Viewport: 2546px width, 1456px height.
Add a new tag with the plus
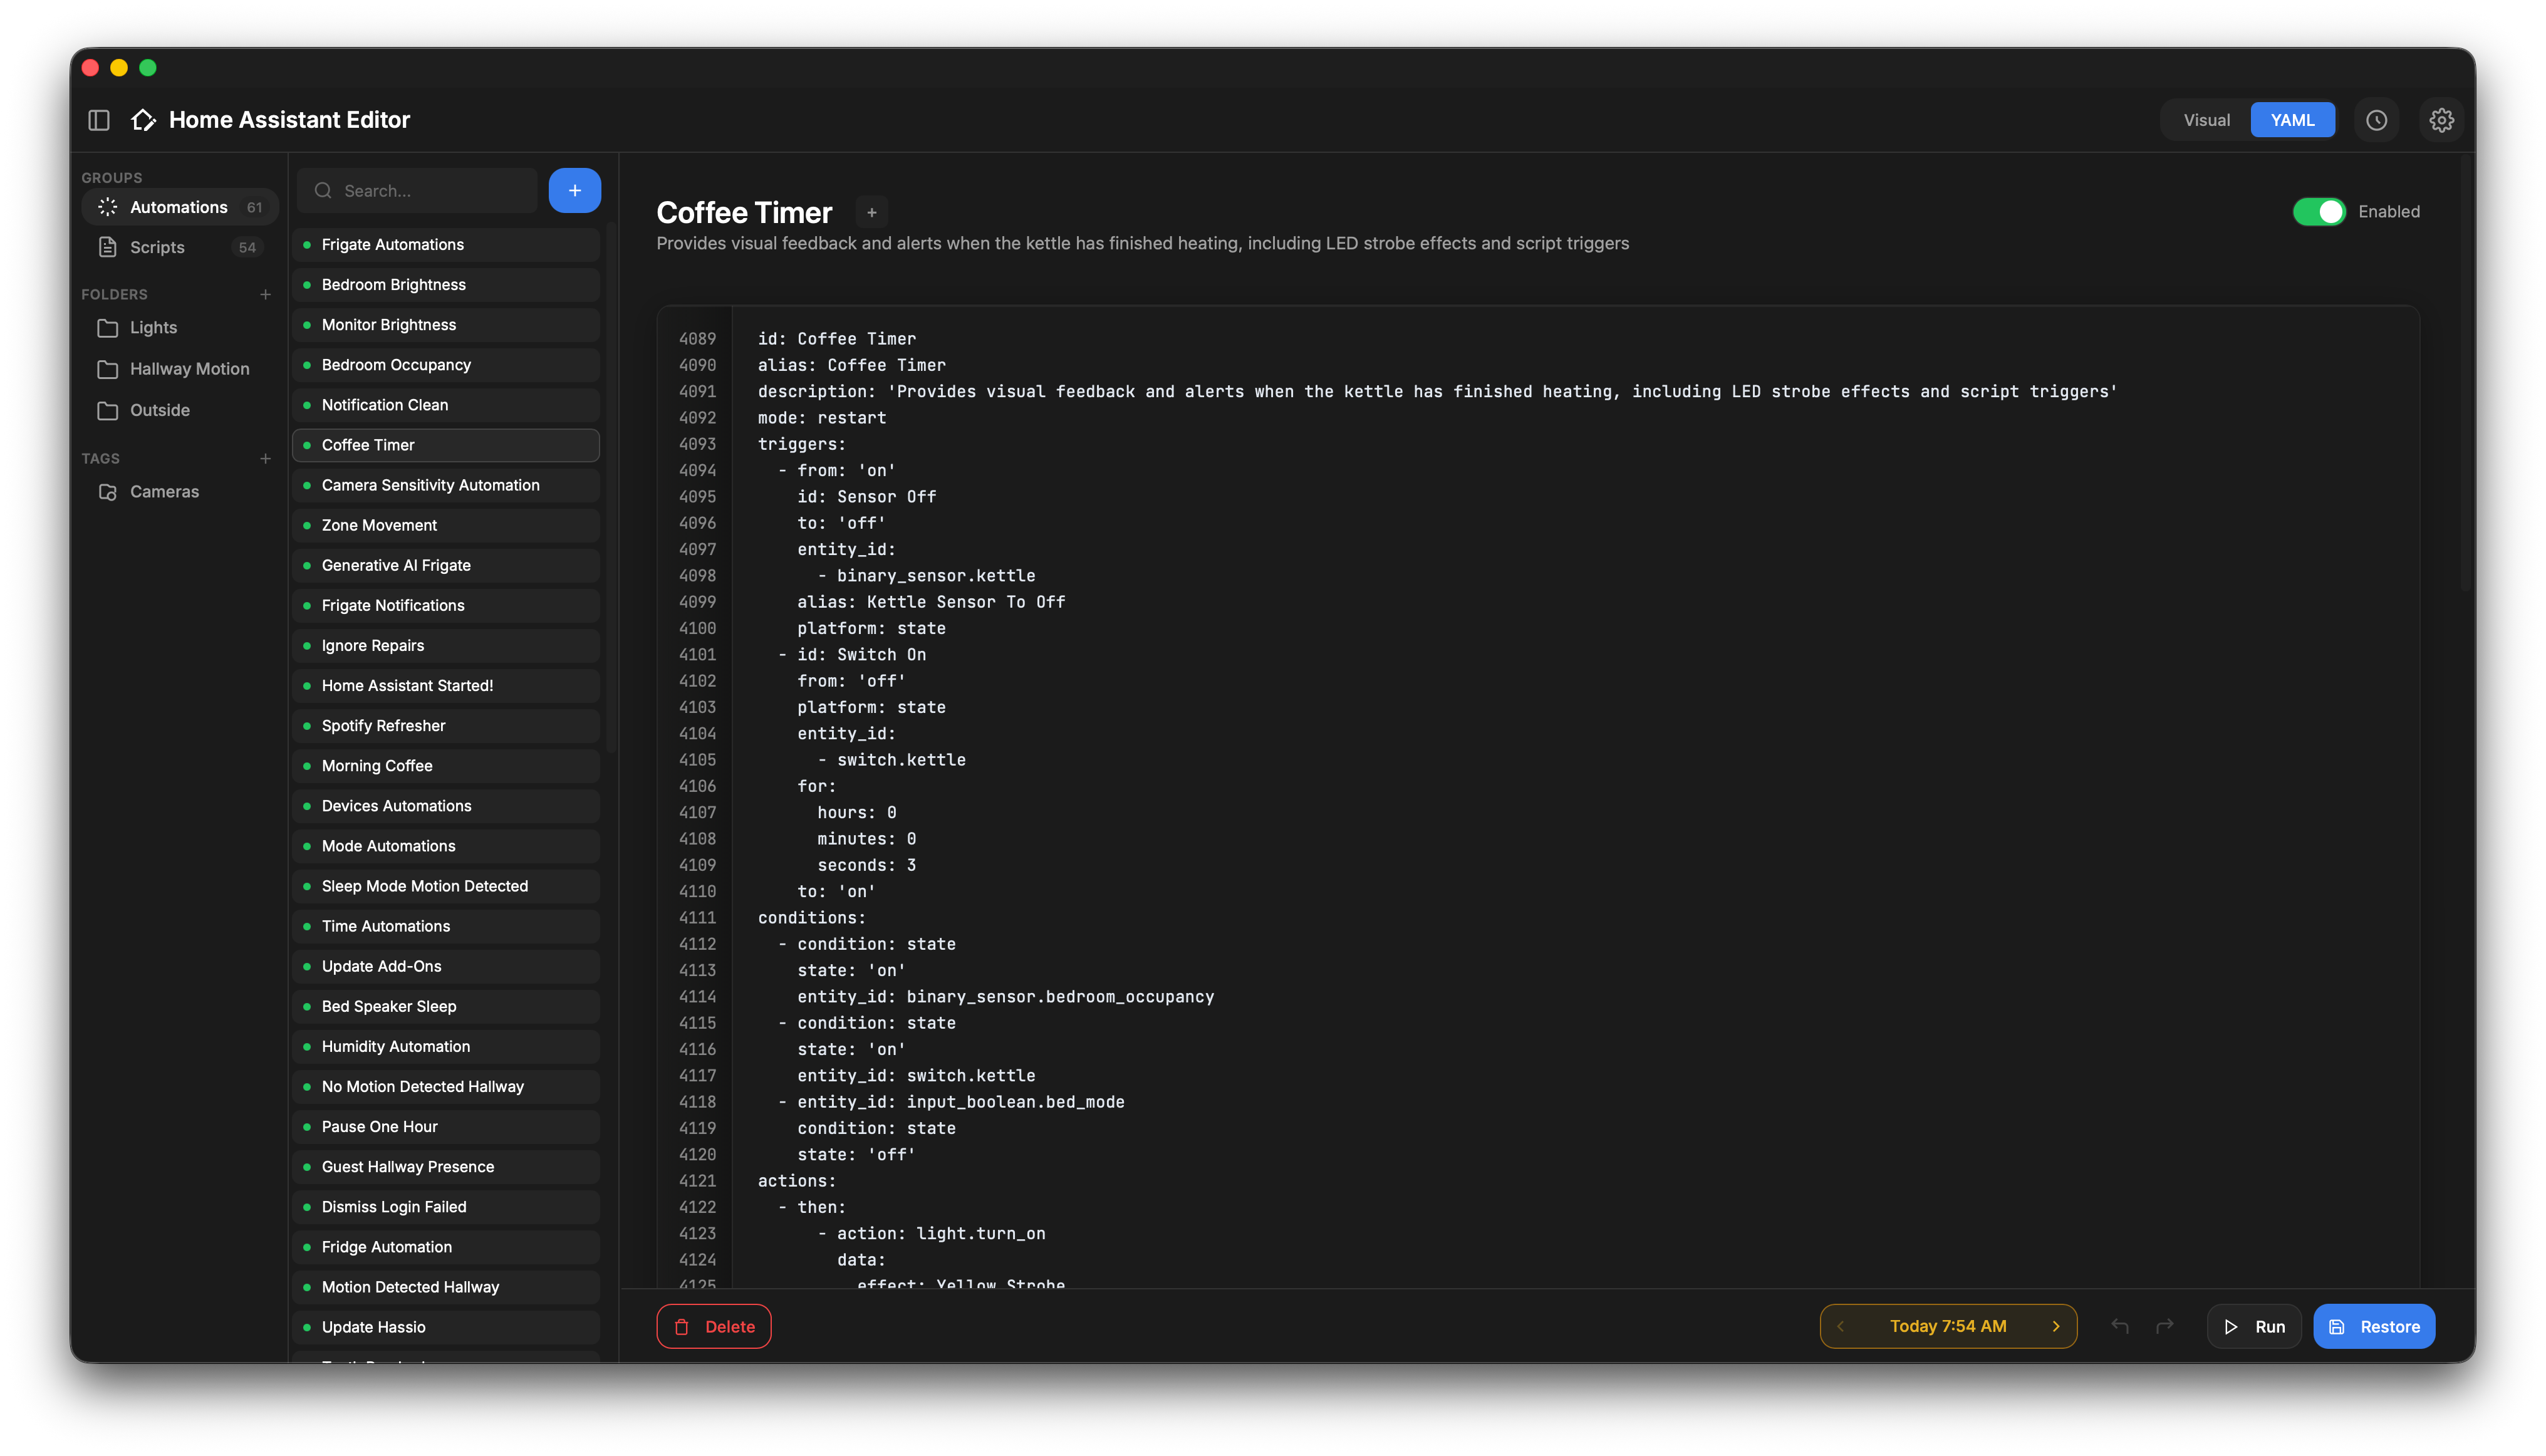tap(265, 458)
